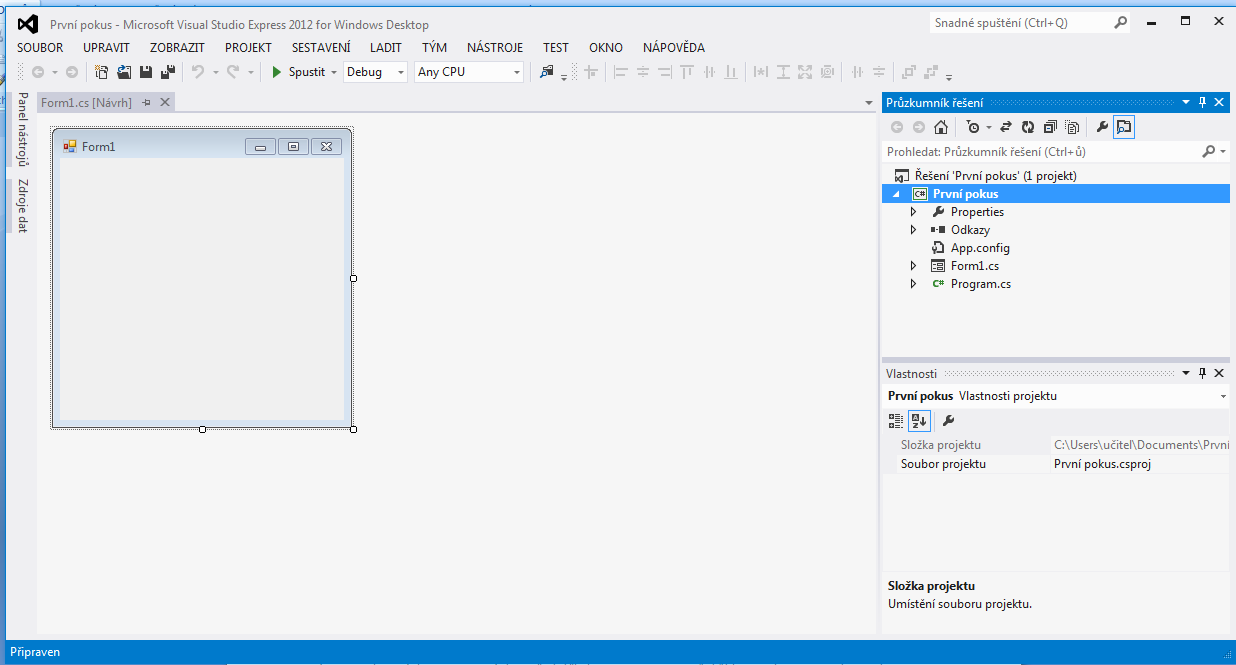The image size is (1236, 665).
Task: Click the Home icon in Průzkumník řešení
Action: 941,127
